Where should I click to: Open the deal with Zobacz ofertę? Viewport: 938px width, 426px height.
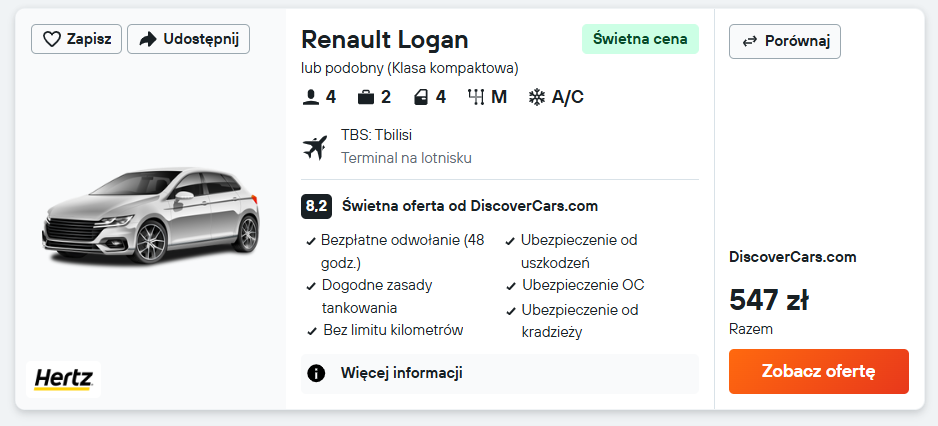pos(818,372)
